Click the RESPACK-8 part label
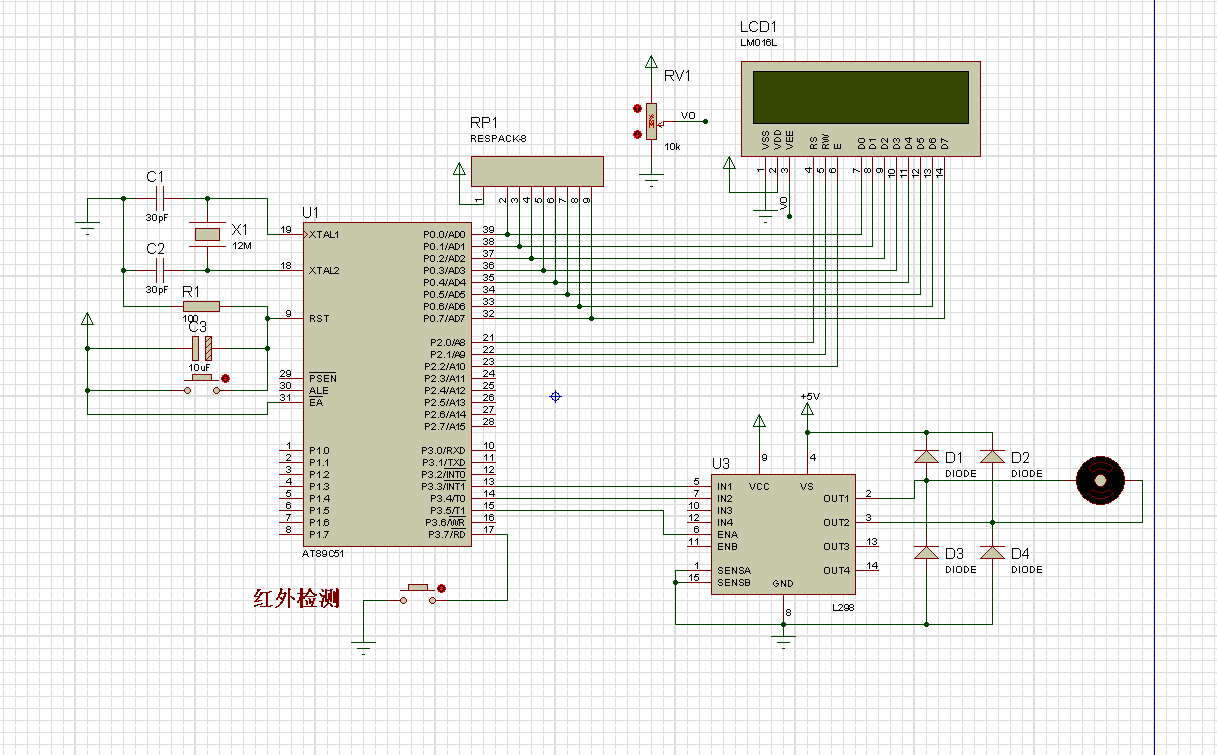The height and width of the screenshot is (755, 1217). [x=498, y=138]
